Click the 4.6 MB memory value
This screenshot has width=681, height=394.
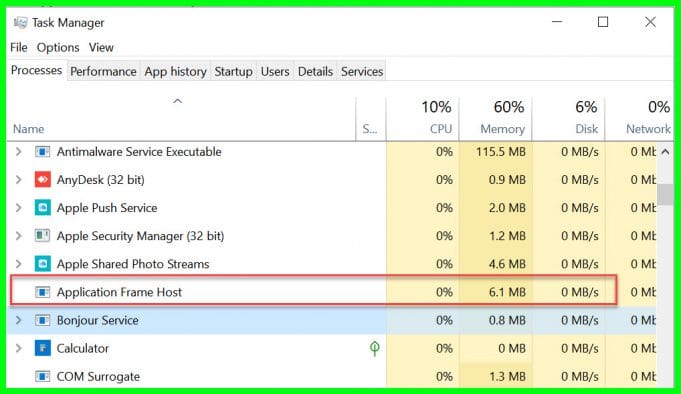pyautogui.click(x=507, y=264)
